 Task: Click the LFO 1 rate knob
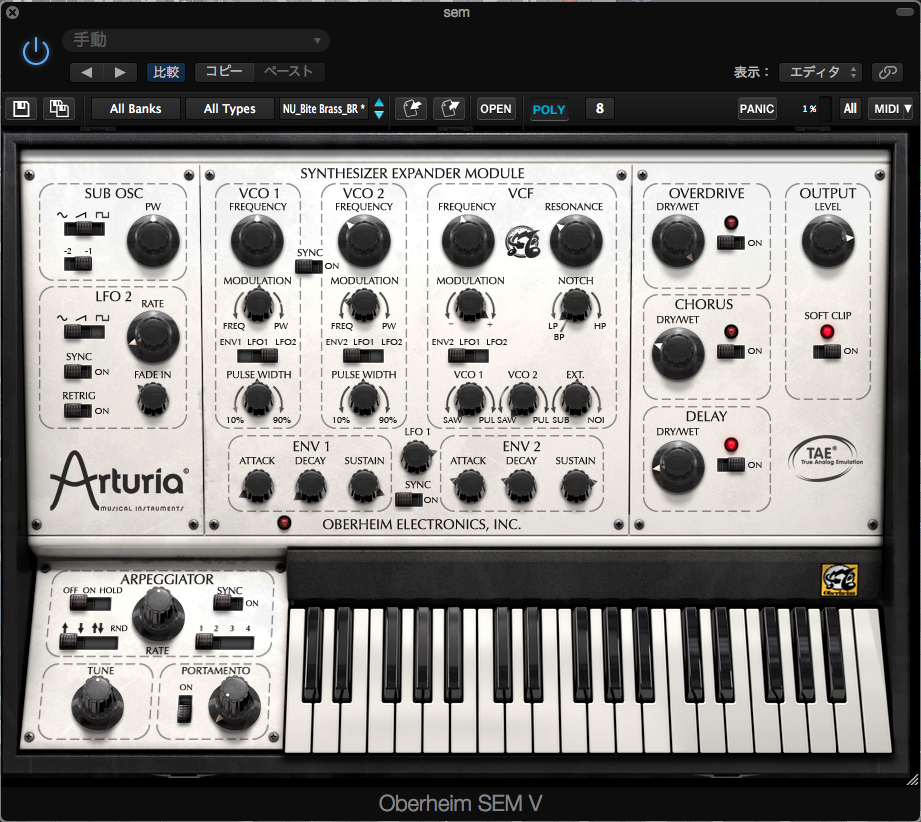(416, 457)
